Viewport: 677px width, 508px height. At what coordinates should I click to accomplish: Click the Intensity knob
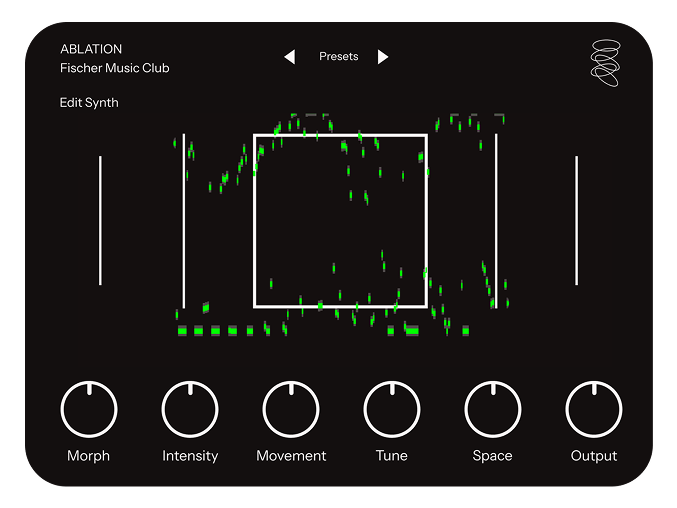(x=190, y=409)
